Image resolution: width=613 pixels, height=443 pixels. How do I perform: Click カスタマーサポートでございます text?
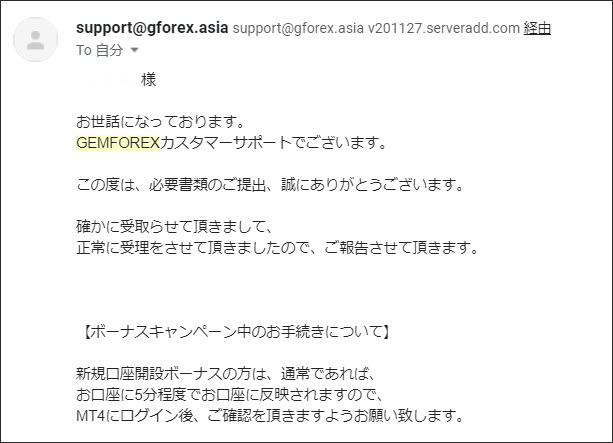click(x=273, y=143)
